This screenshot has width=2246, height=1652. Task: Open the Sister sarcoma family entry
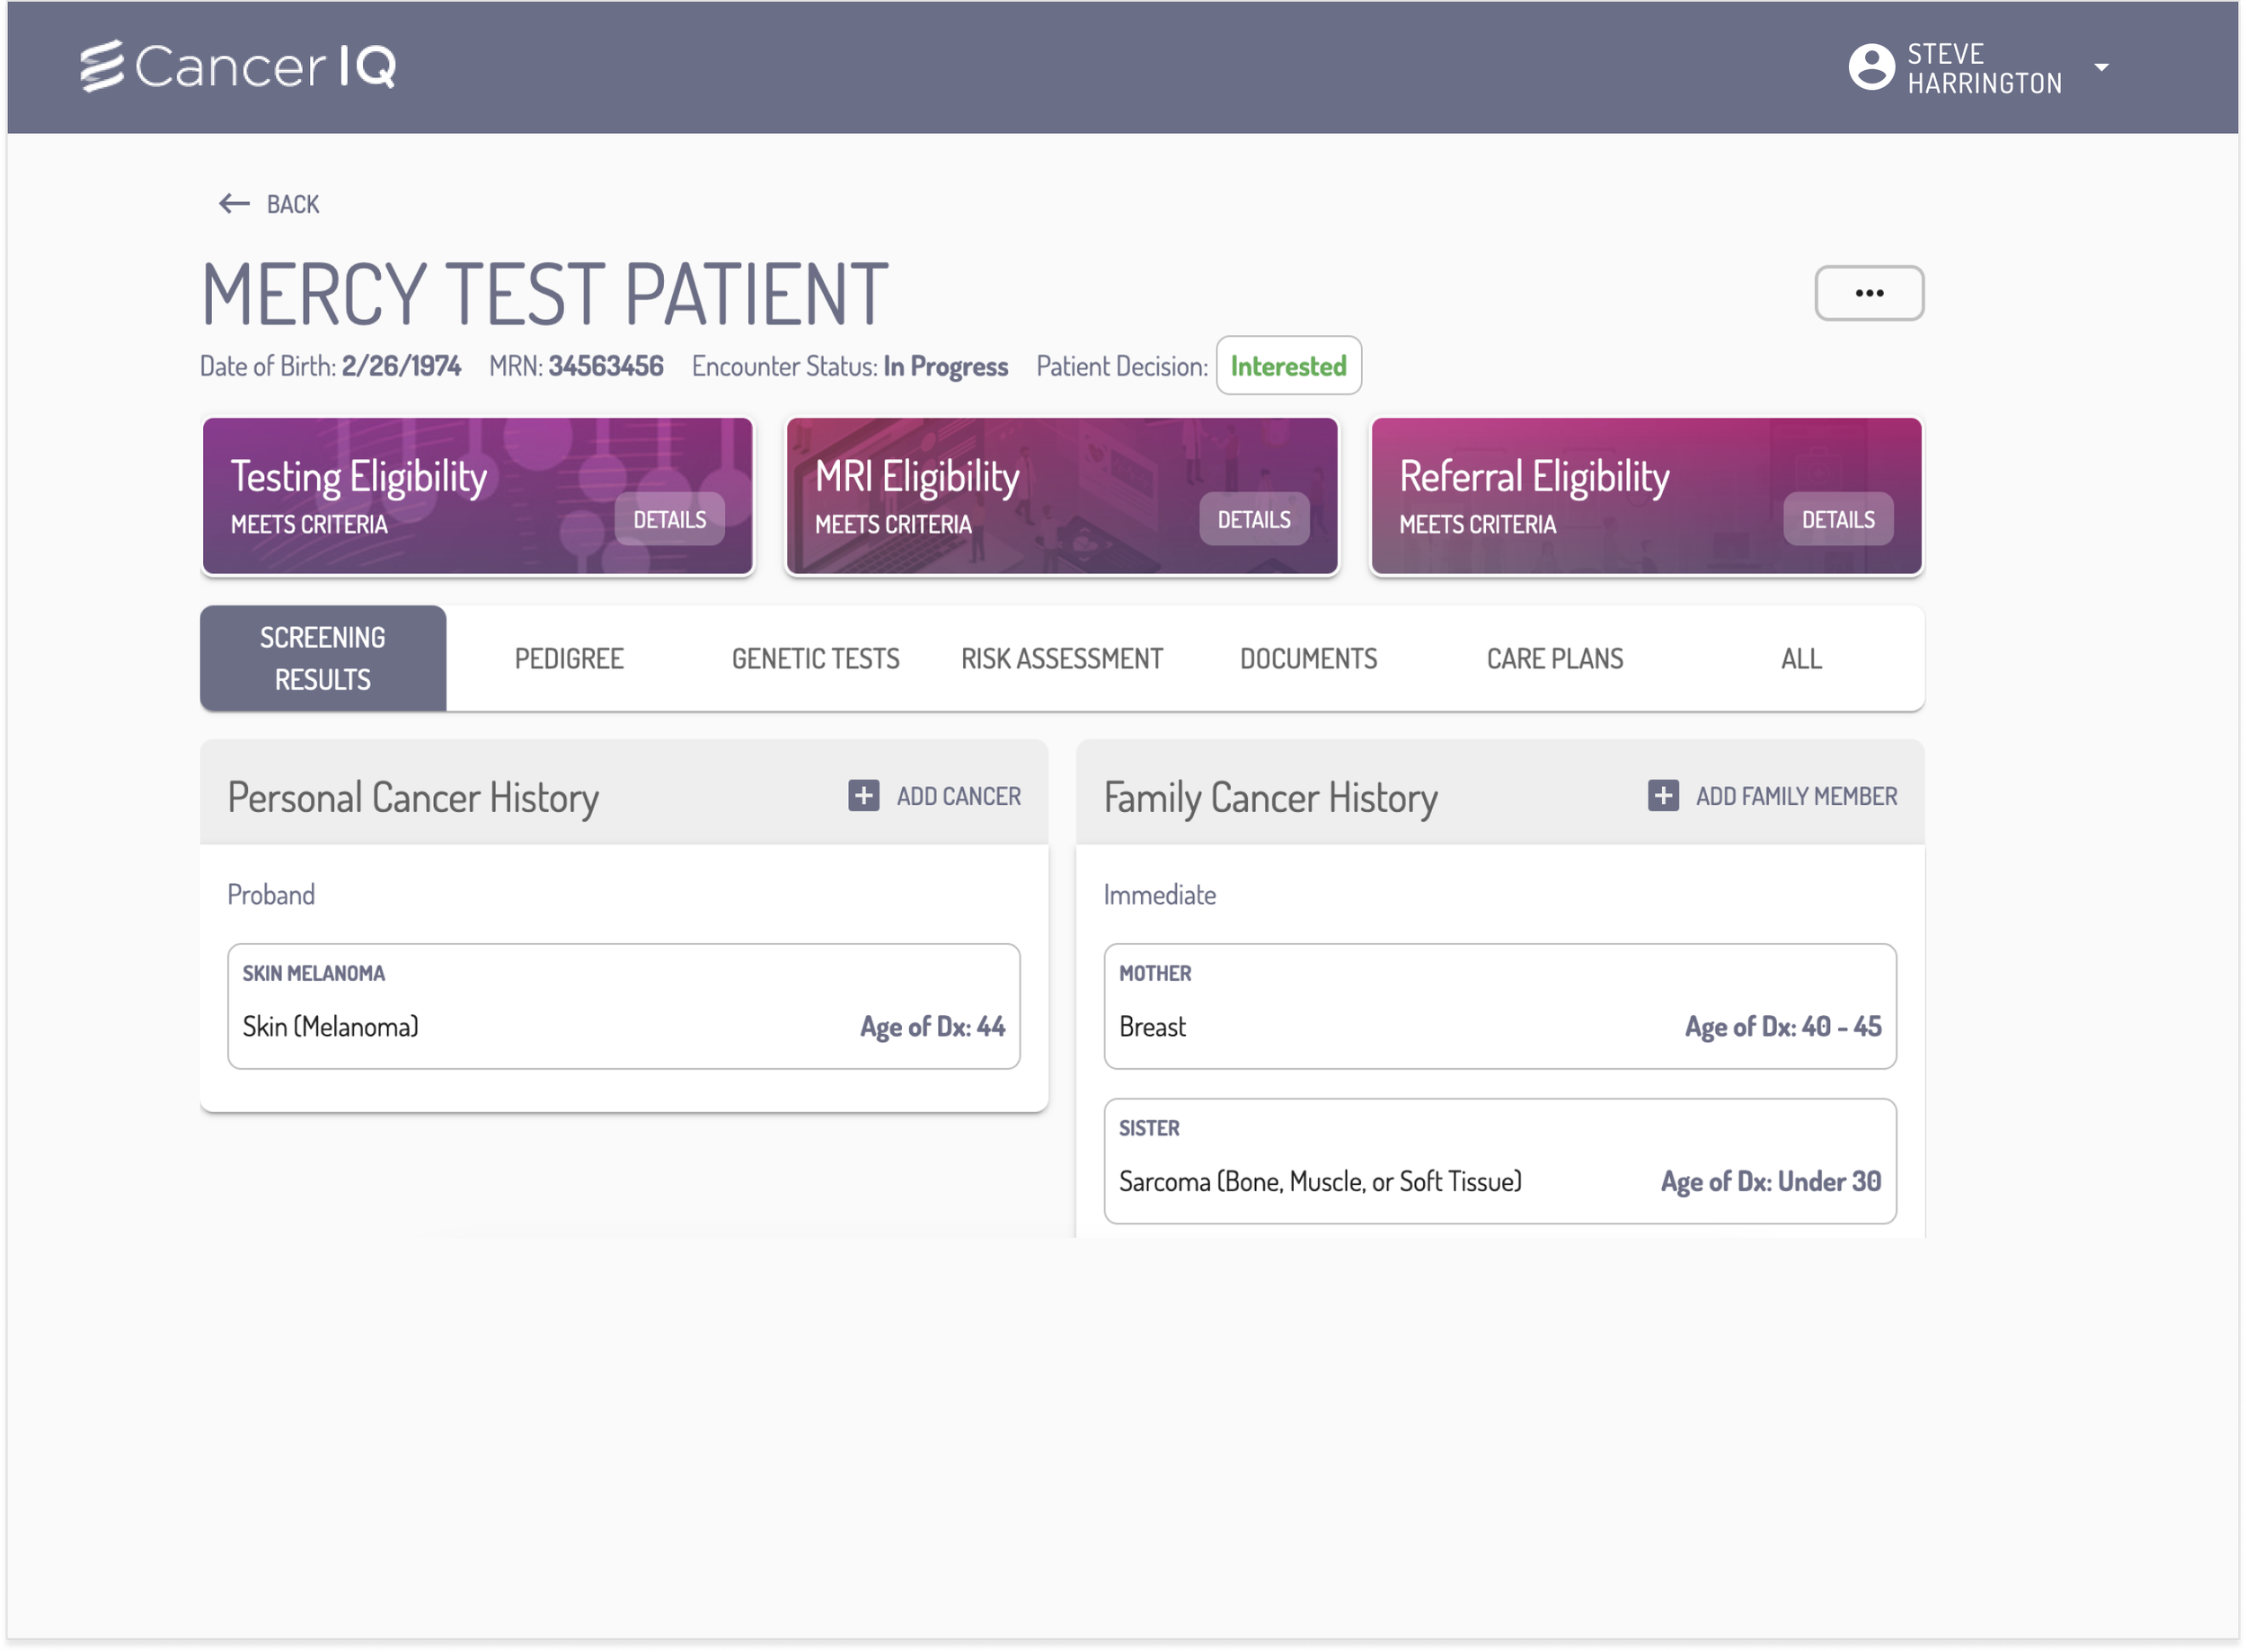pyautogui.click(x=1499, y=1160)
